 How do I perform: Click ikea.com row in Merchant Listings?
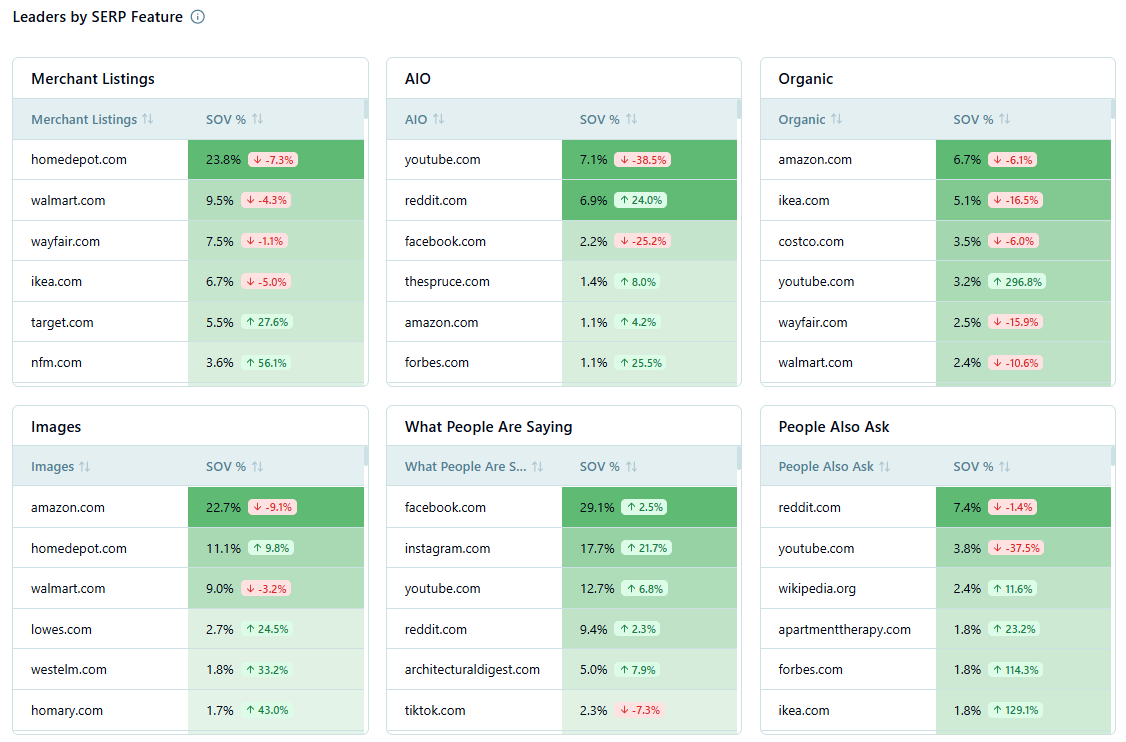[188, 282]
